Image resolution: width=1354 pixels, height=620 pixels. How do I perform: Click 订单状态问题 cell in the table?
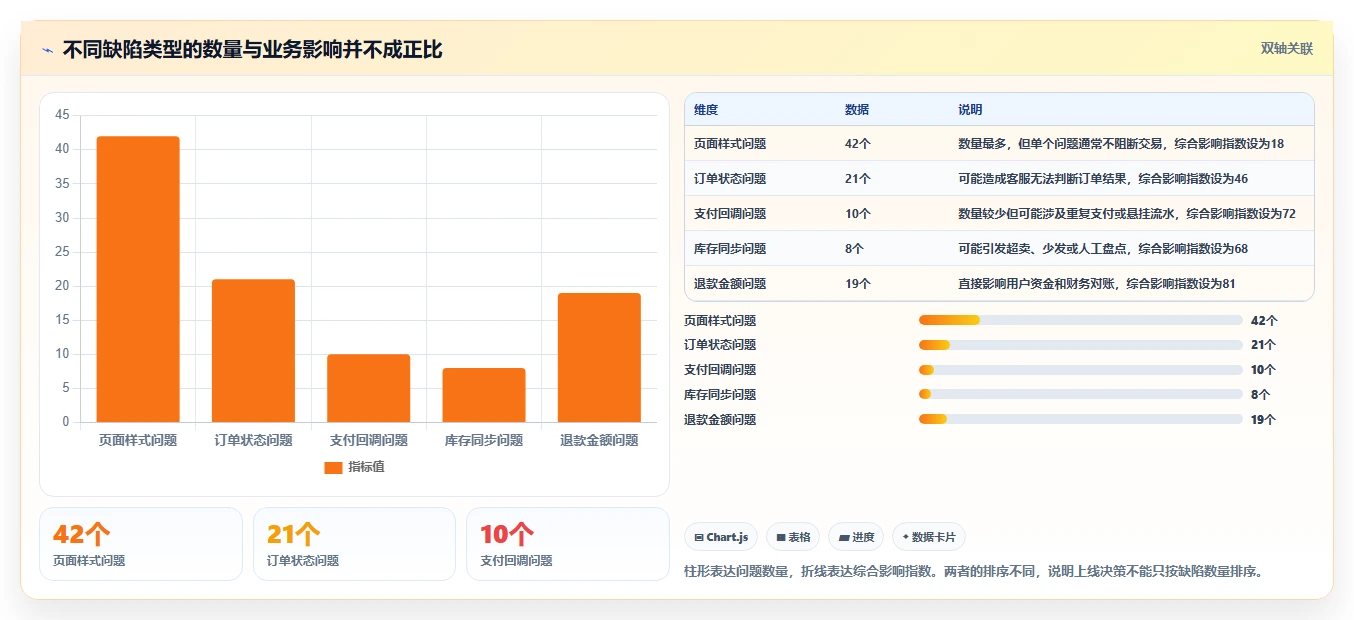(730, 179)
